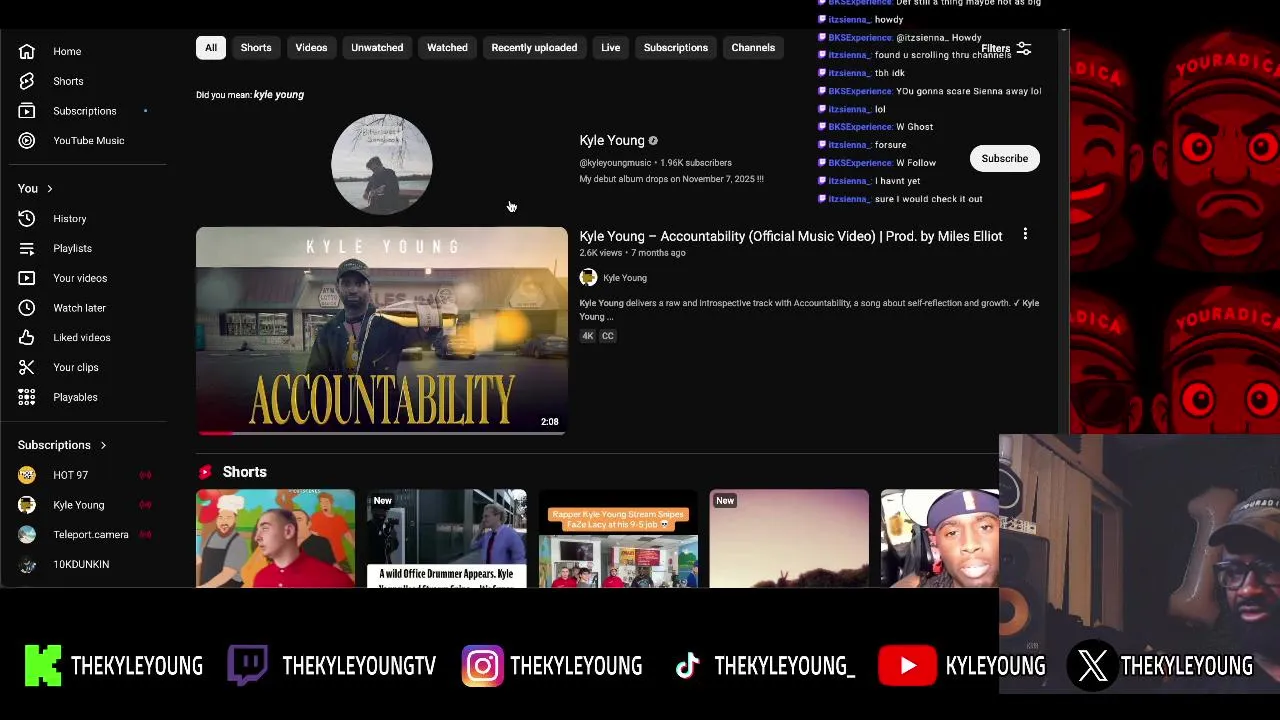
Task: Click the 2:08 duration label
Action: [550, 422]
